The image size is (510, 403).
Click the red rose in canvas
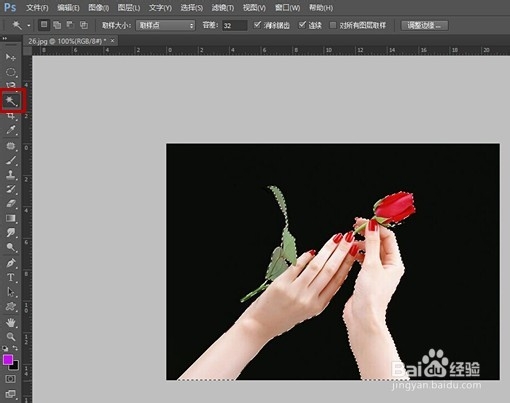coord(395,207)
